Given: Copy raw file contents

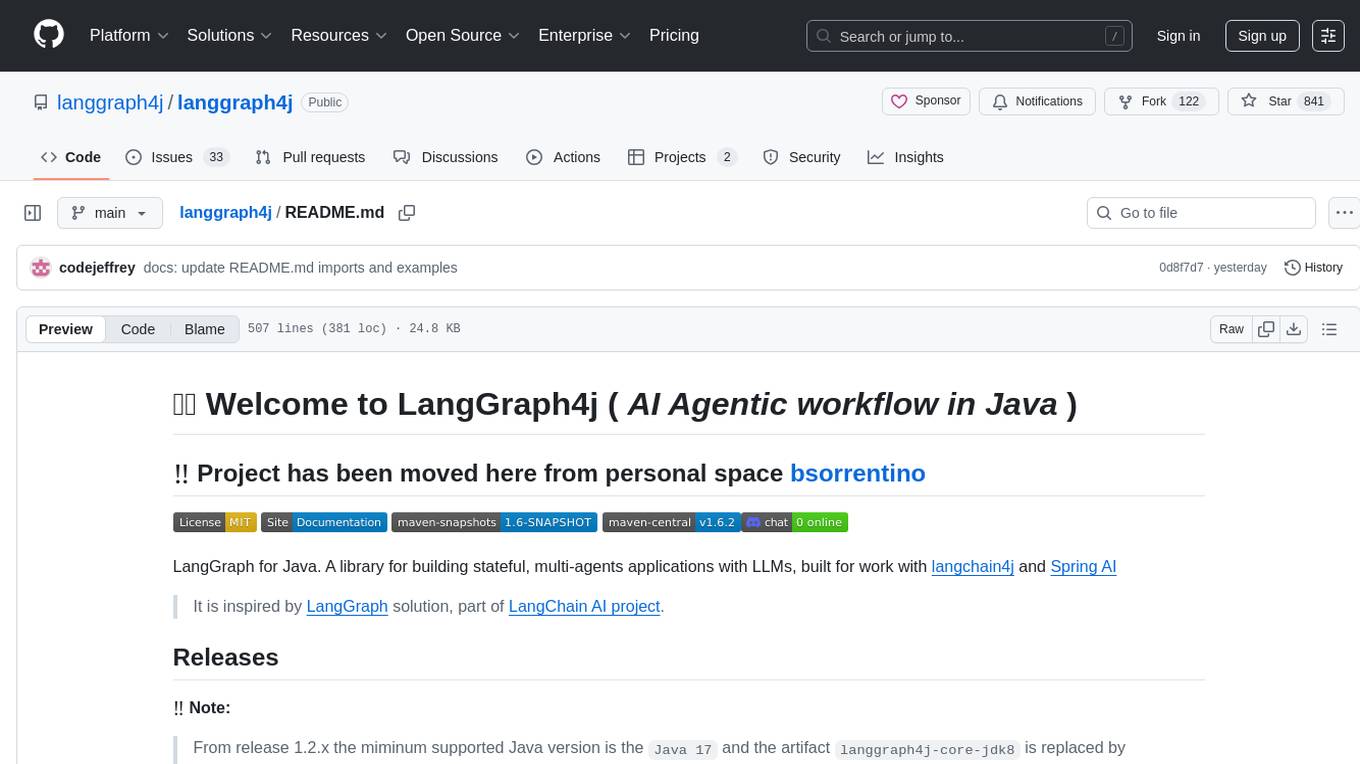Looking at the screenshot, I should (1267, 329).
